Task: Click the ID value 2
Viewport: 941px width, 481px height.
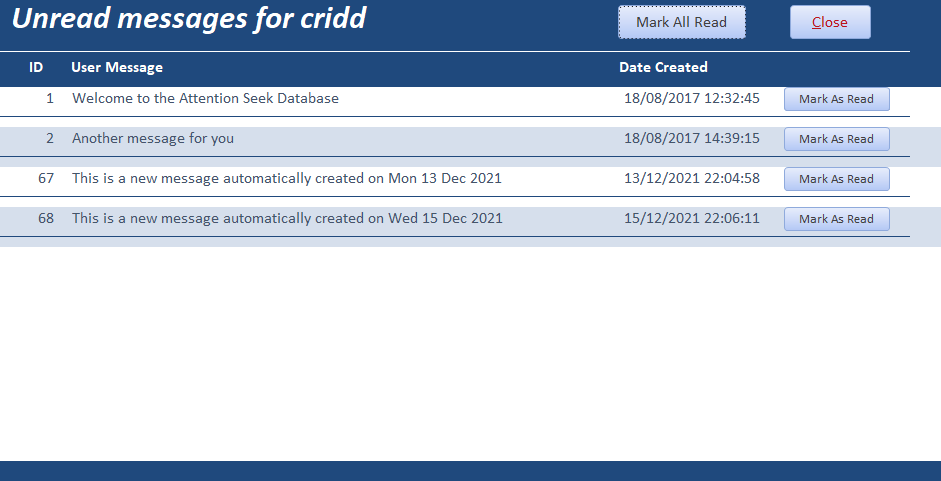Action: (50, 139)
